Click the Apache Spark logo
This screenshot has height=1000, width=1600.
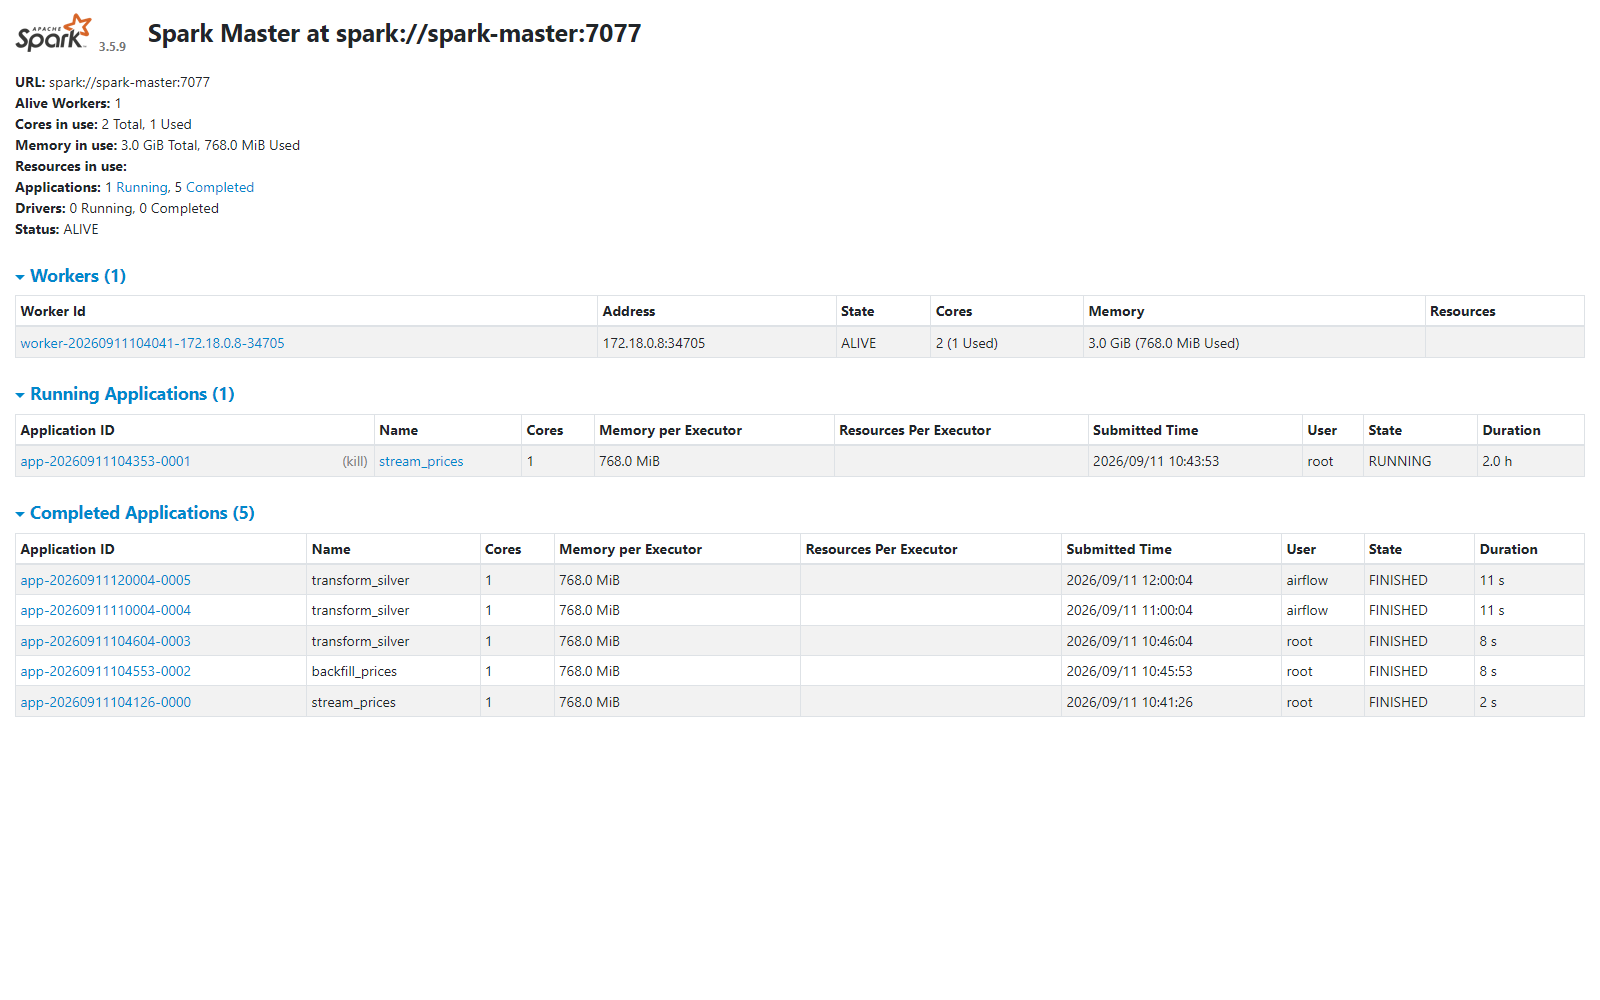[54, 33]
